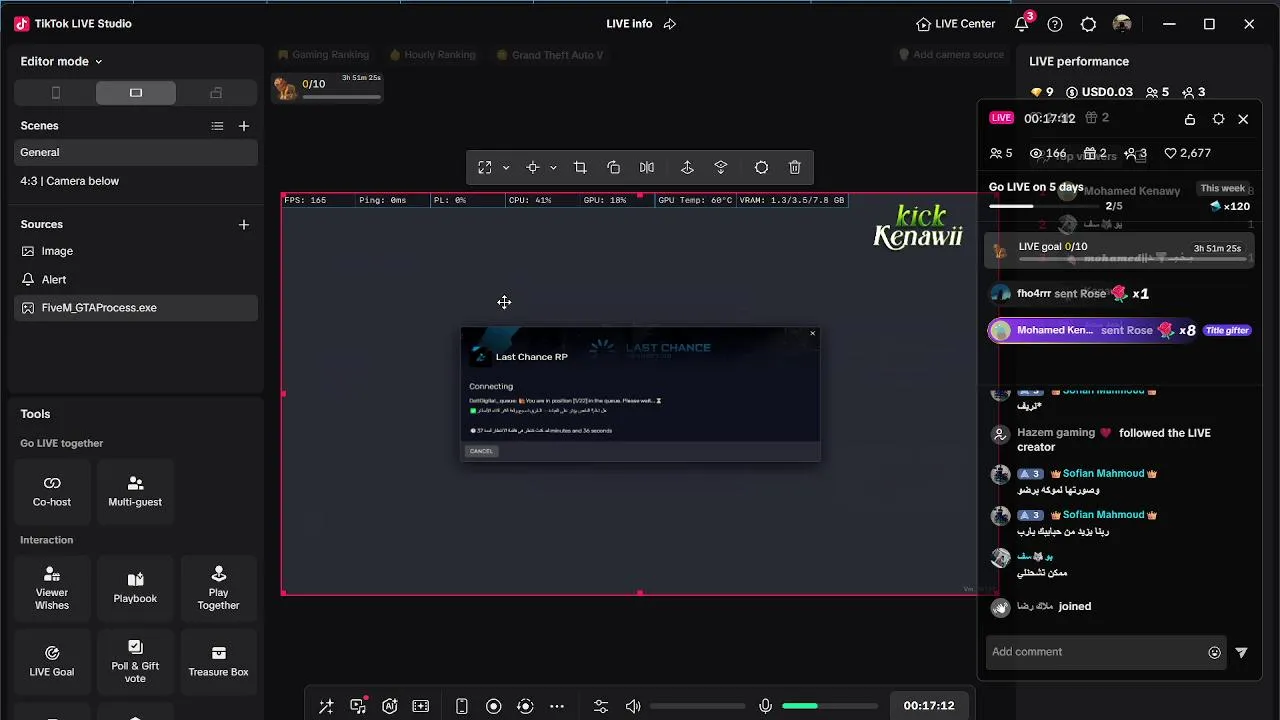
Task: Open the media and music icon at bottom
Action: point(358,706)
